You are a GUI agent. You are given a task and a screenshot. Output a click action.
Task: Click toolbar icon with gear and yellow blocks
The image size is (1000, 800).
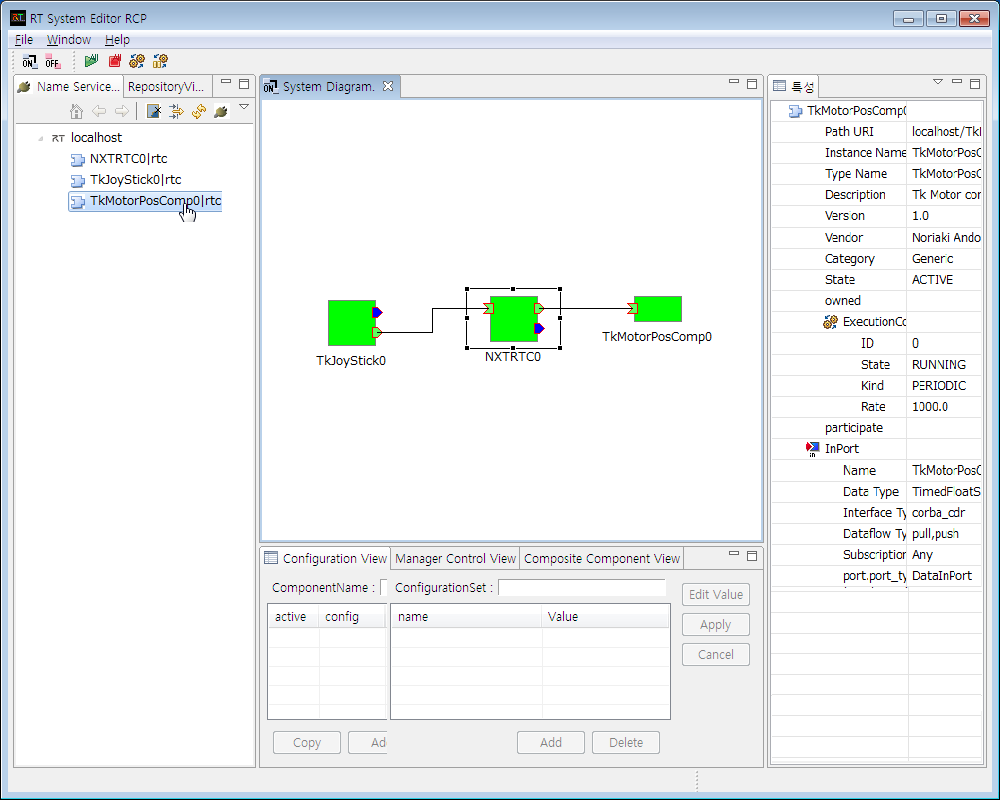coord(160,61)
